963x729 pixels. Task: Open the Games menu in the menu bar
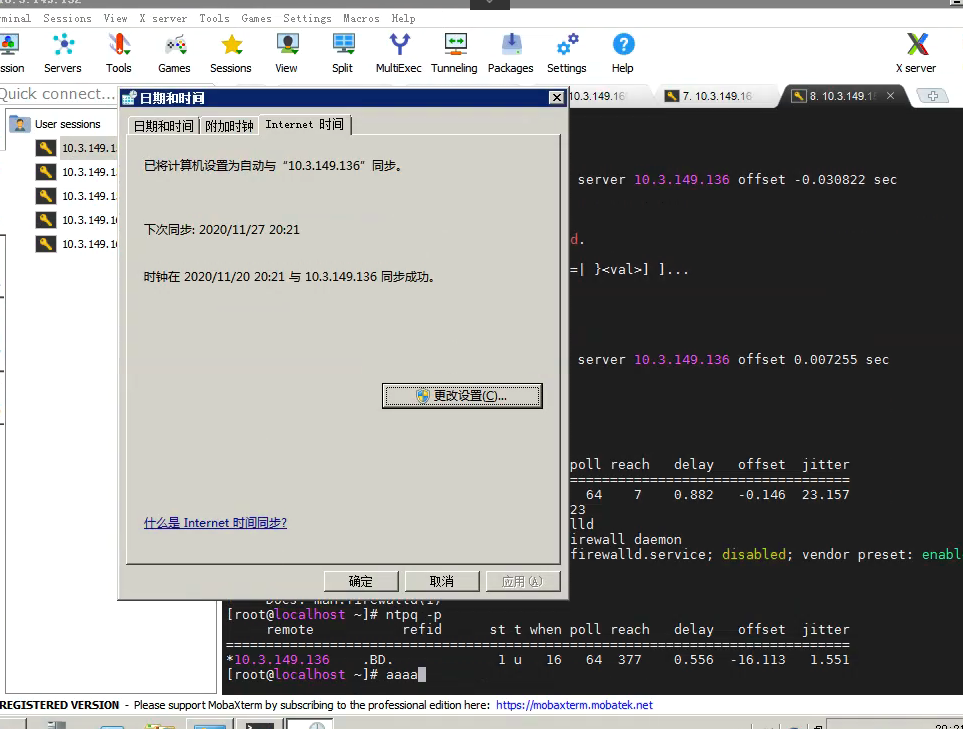pyautogui.click(x=256, y=18)
